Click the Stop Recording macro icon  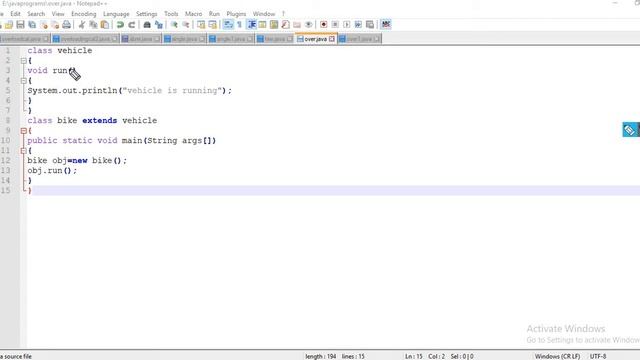[x=335, y=25]
